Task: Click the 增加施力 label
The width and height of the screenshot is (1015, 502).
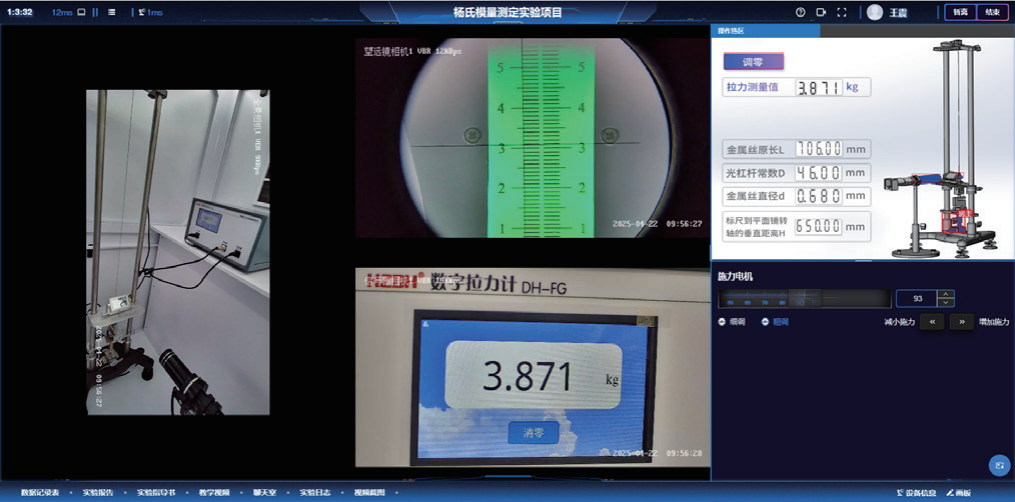Action: tap(994, 322)
